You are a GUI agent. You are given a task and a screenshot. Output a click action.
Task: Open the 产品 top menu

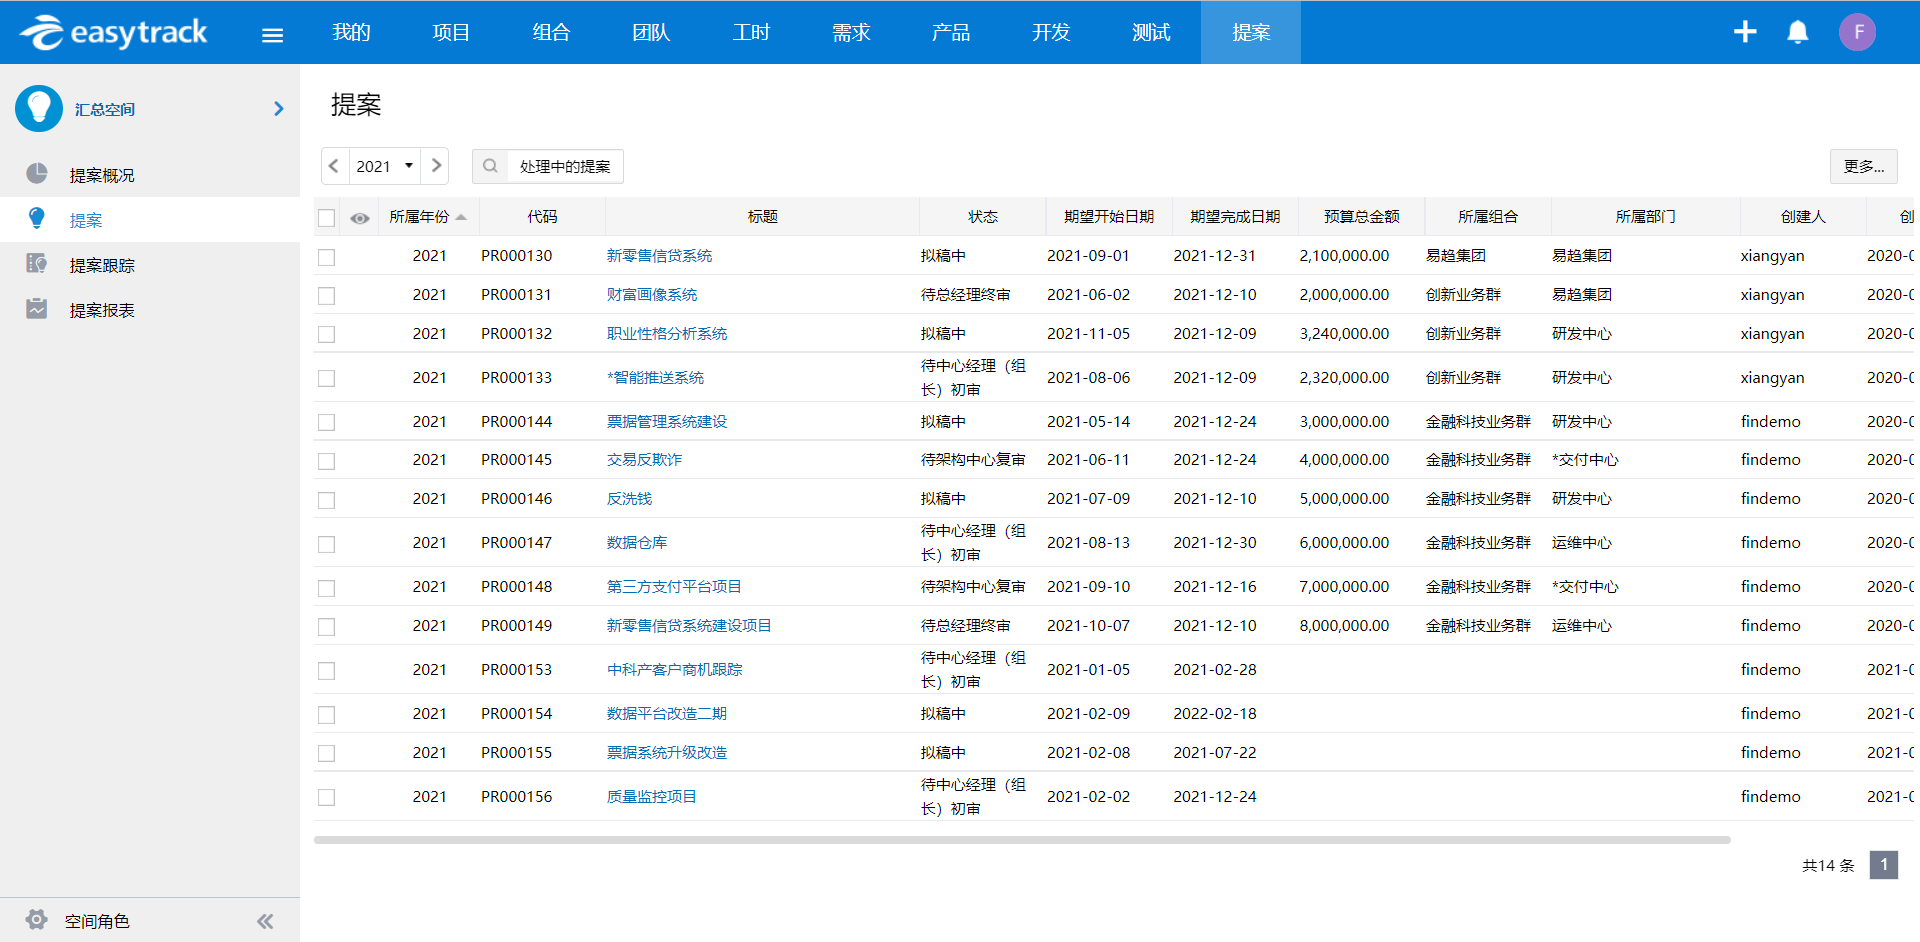click(x=951, y=32)
